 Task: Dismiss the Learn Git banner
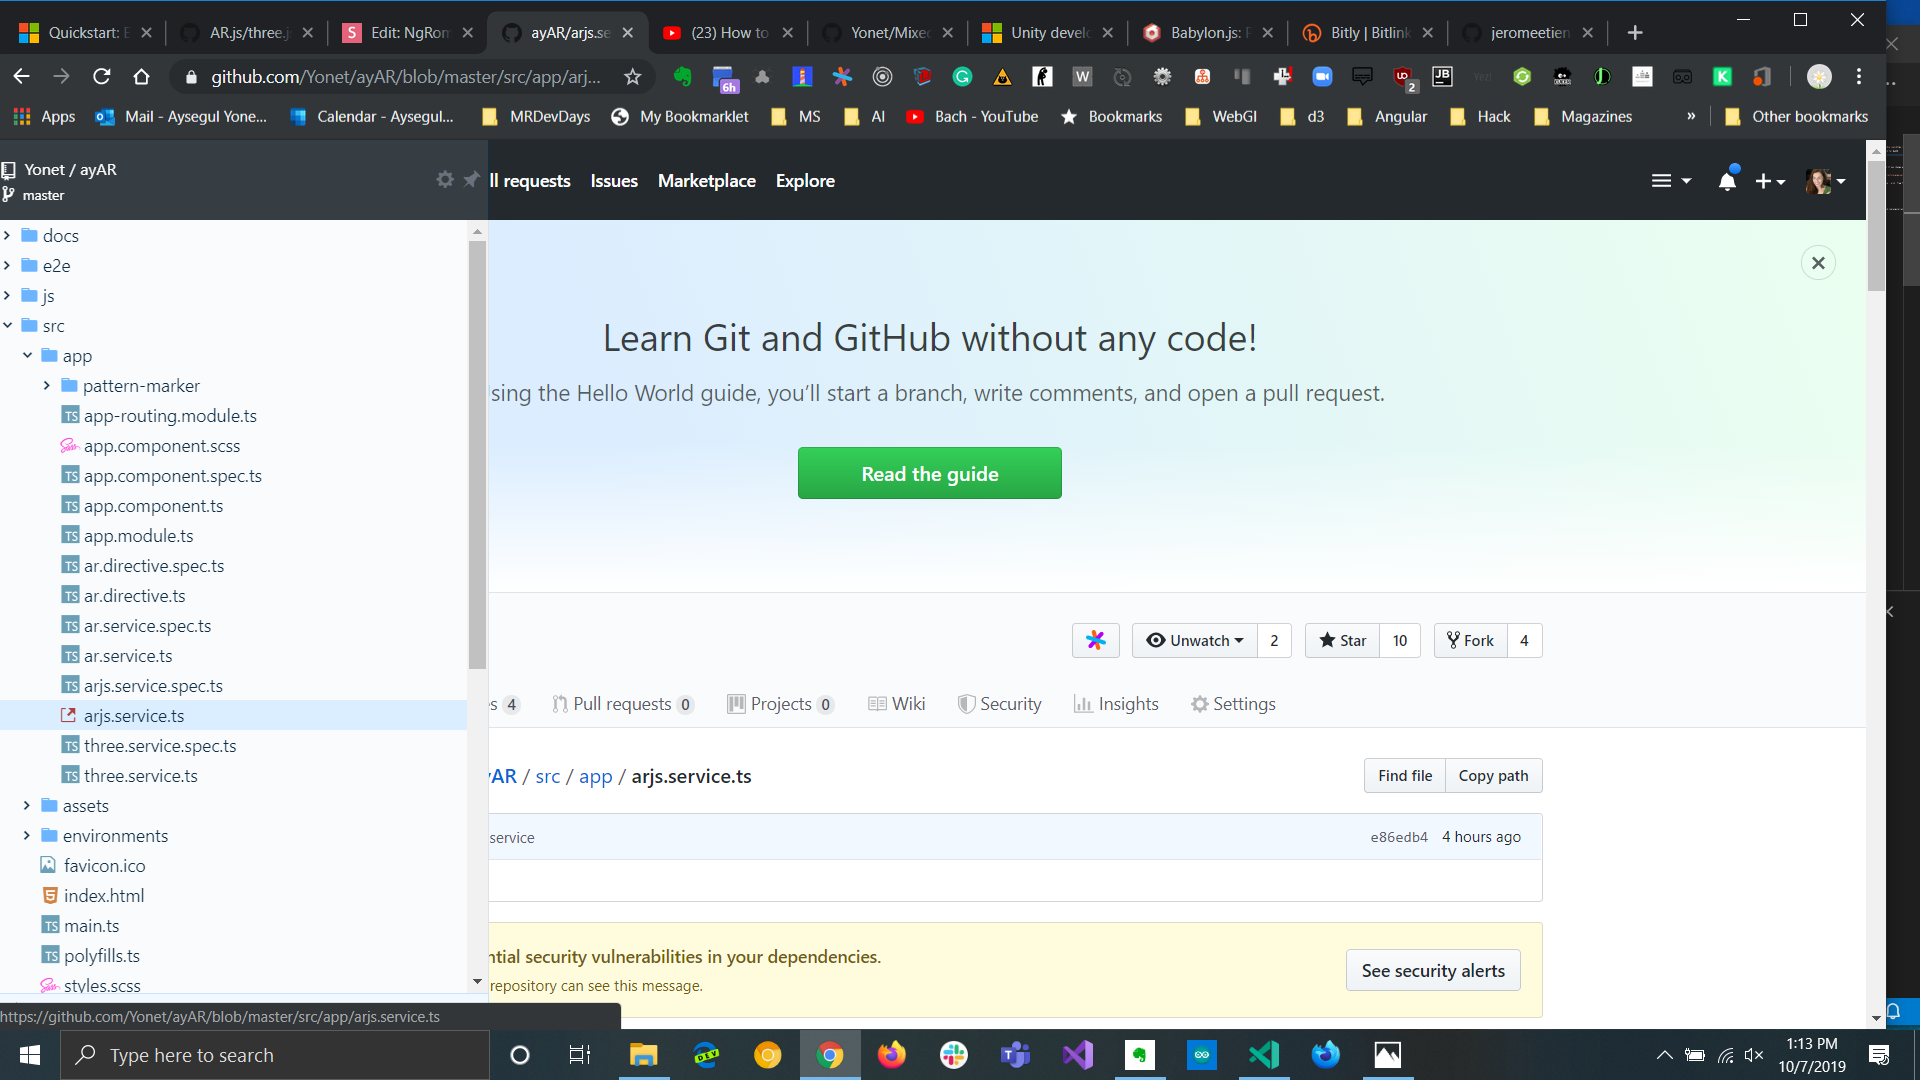tap(1818, 263)
